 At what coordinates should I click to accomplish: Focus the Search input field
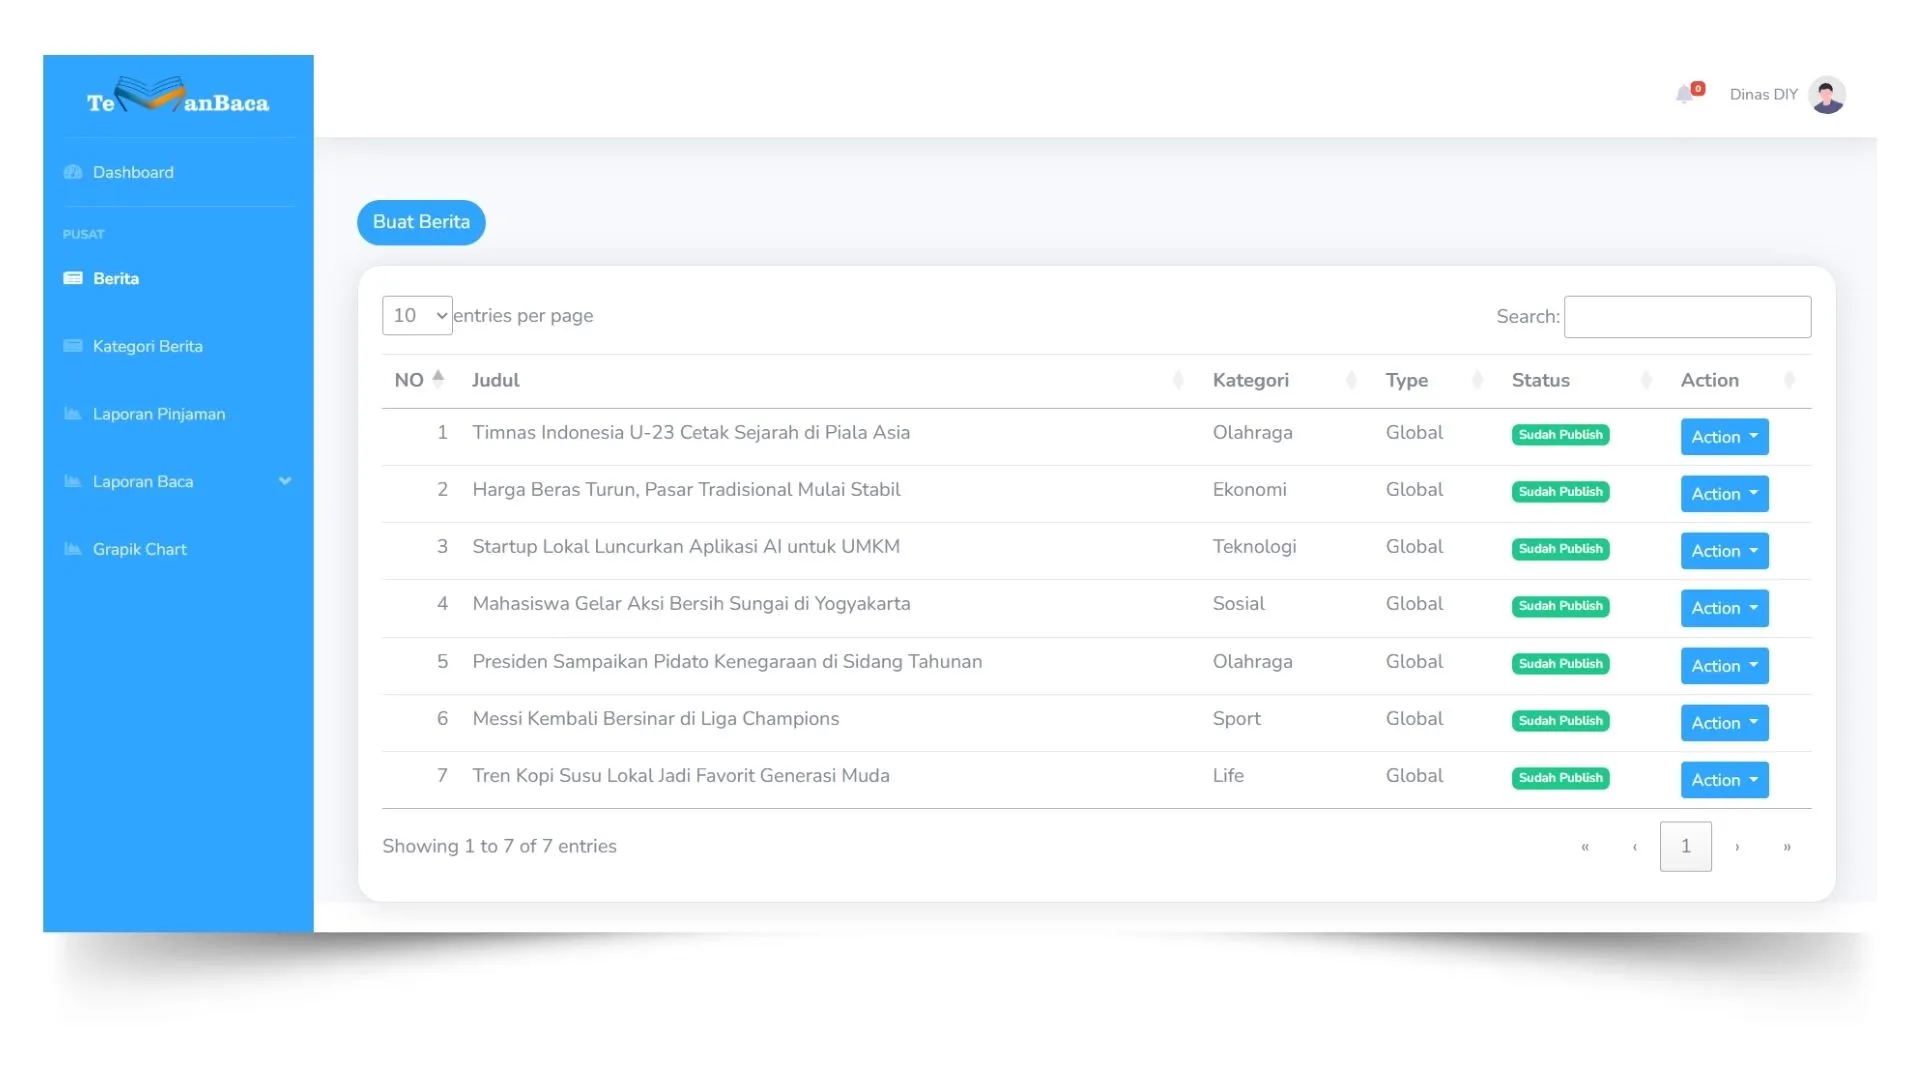(1686, 316)
